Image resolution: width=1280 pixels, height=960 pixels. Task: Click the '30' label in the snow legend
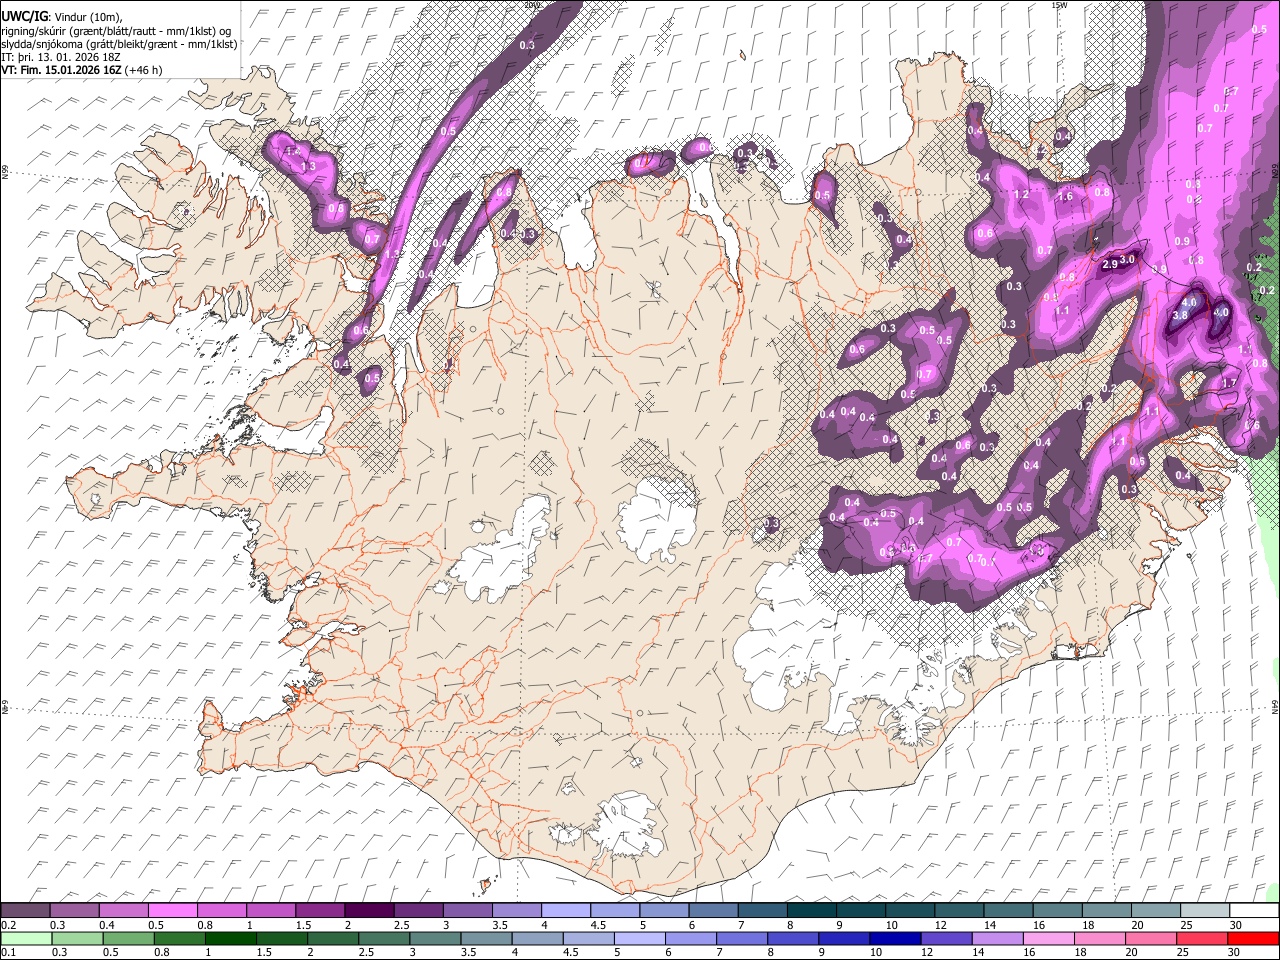coord(1236,925)
